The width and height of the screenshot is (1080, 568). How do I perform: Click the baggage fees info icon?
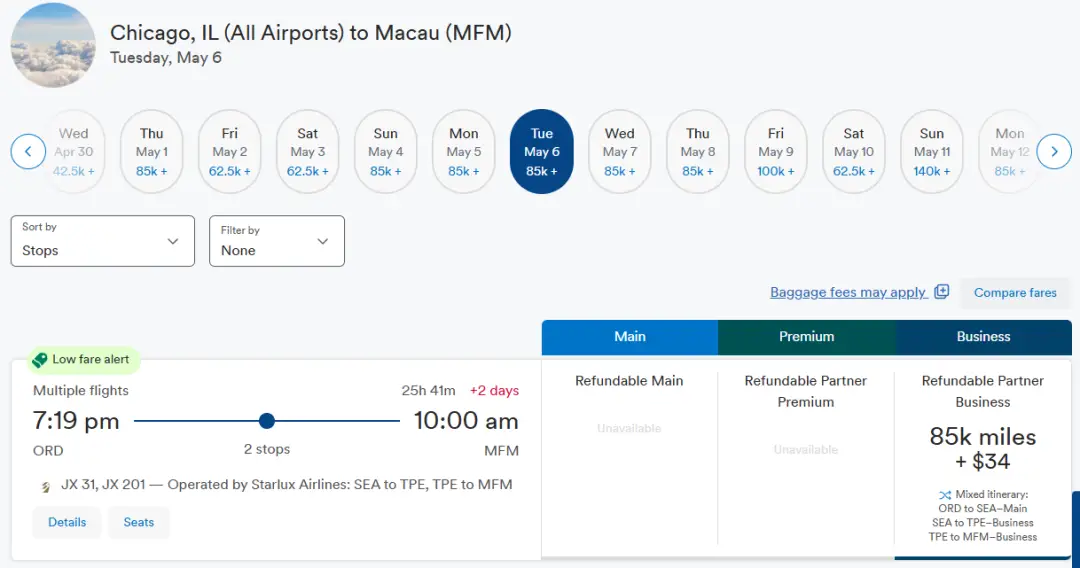[x=941, y=292]
